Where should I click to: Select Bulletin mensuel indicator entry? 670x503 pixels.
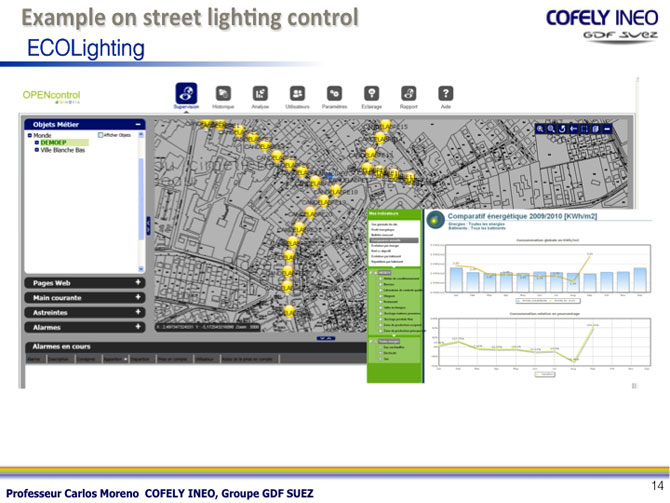coord(382,235)
